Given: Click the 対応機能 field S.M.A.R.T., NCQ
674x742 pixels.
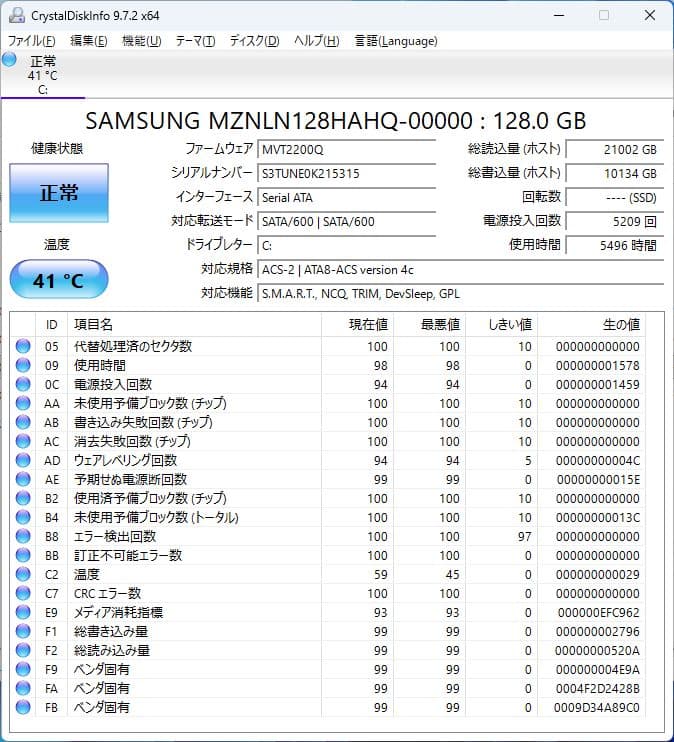Looking at the screenshot, I should [461, 294].
